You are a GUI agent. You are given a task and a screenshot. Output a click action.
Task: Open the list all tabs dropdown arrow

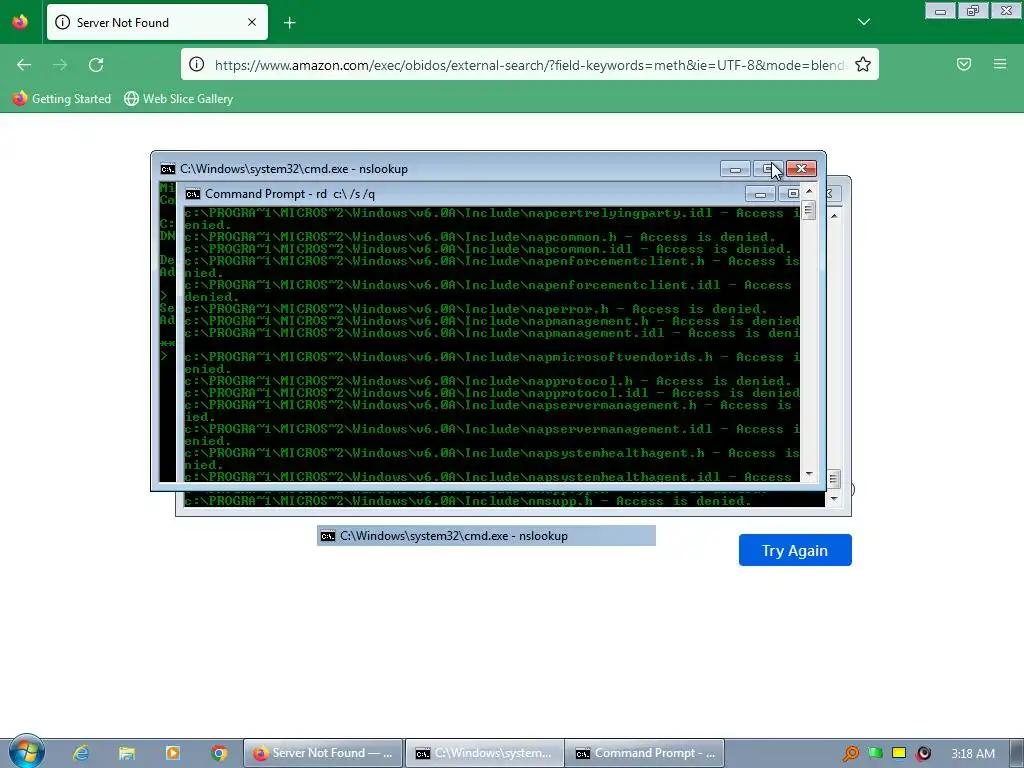(x=864, y=22)
